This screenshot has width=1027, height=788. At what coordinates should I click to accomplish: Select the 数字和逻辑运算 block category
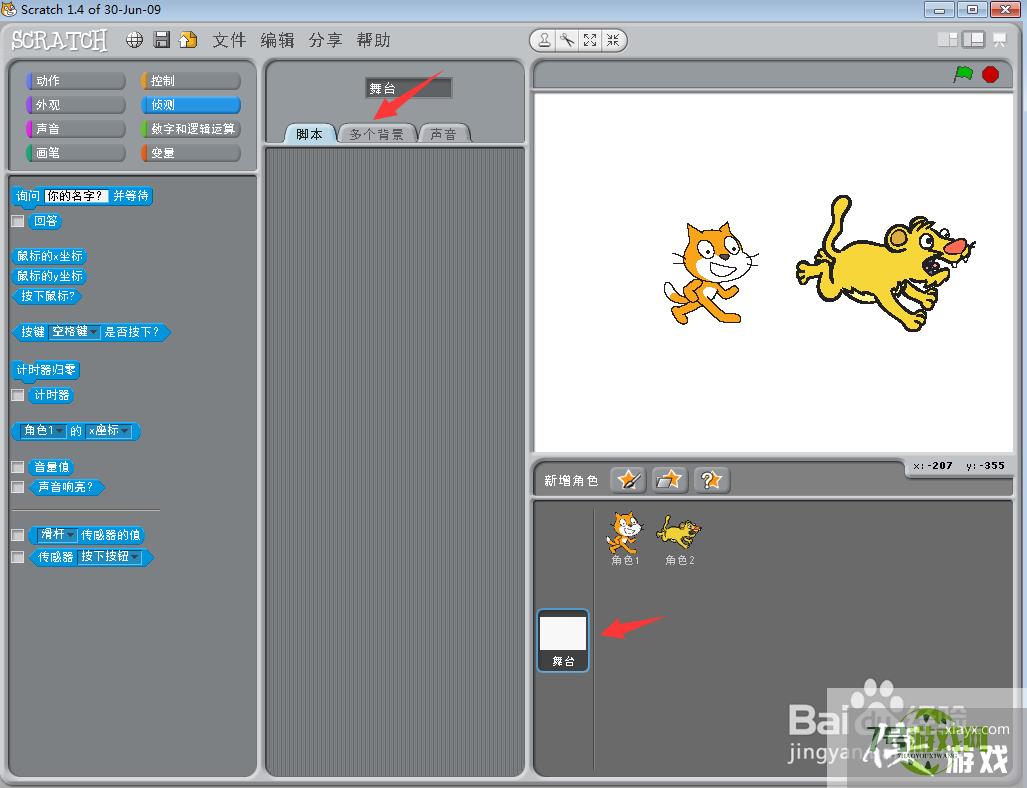pos(191,129)
